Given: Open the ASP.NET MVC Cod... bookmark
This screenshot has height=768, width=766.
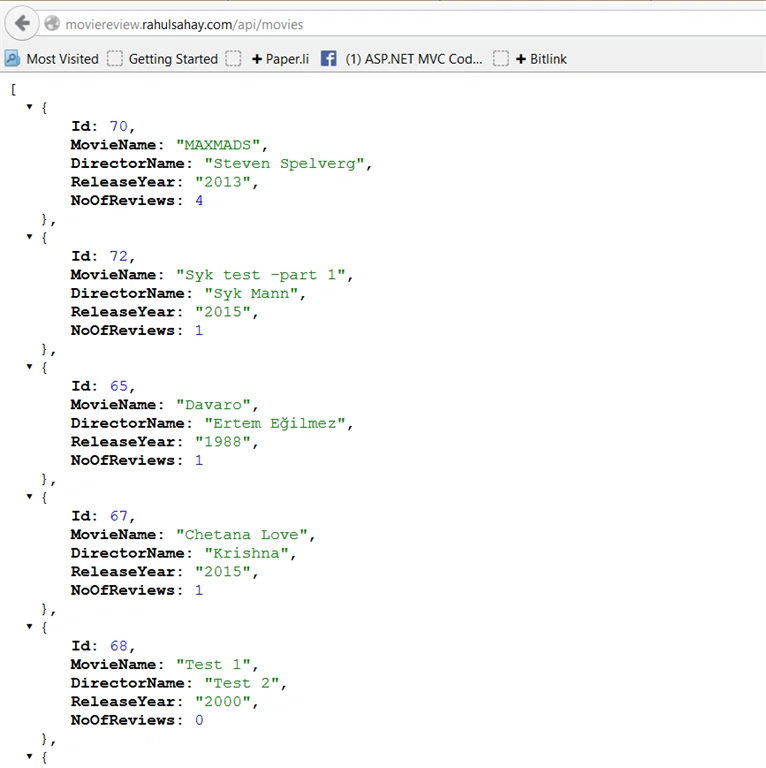Looking at the screenshot, I should (413, 59).
